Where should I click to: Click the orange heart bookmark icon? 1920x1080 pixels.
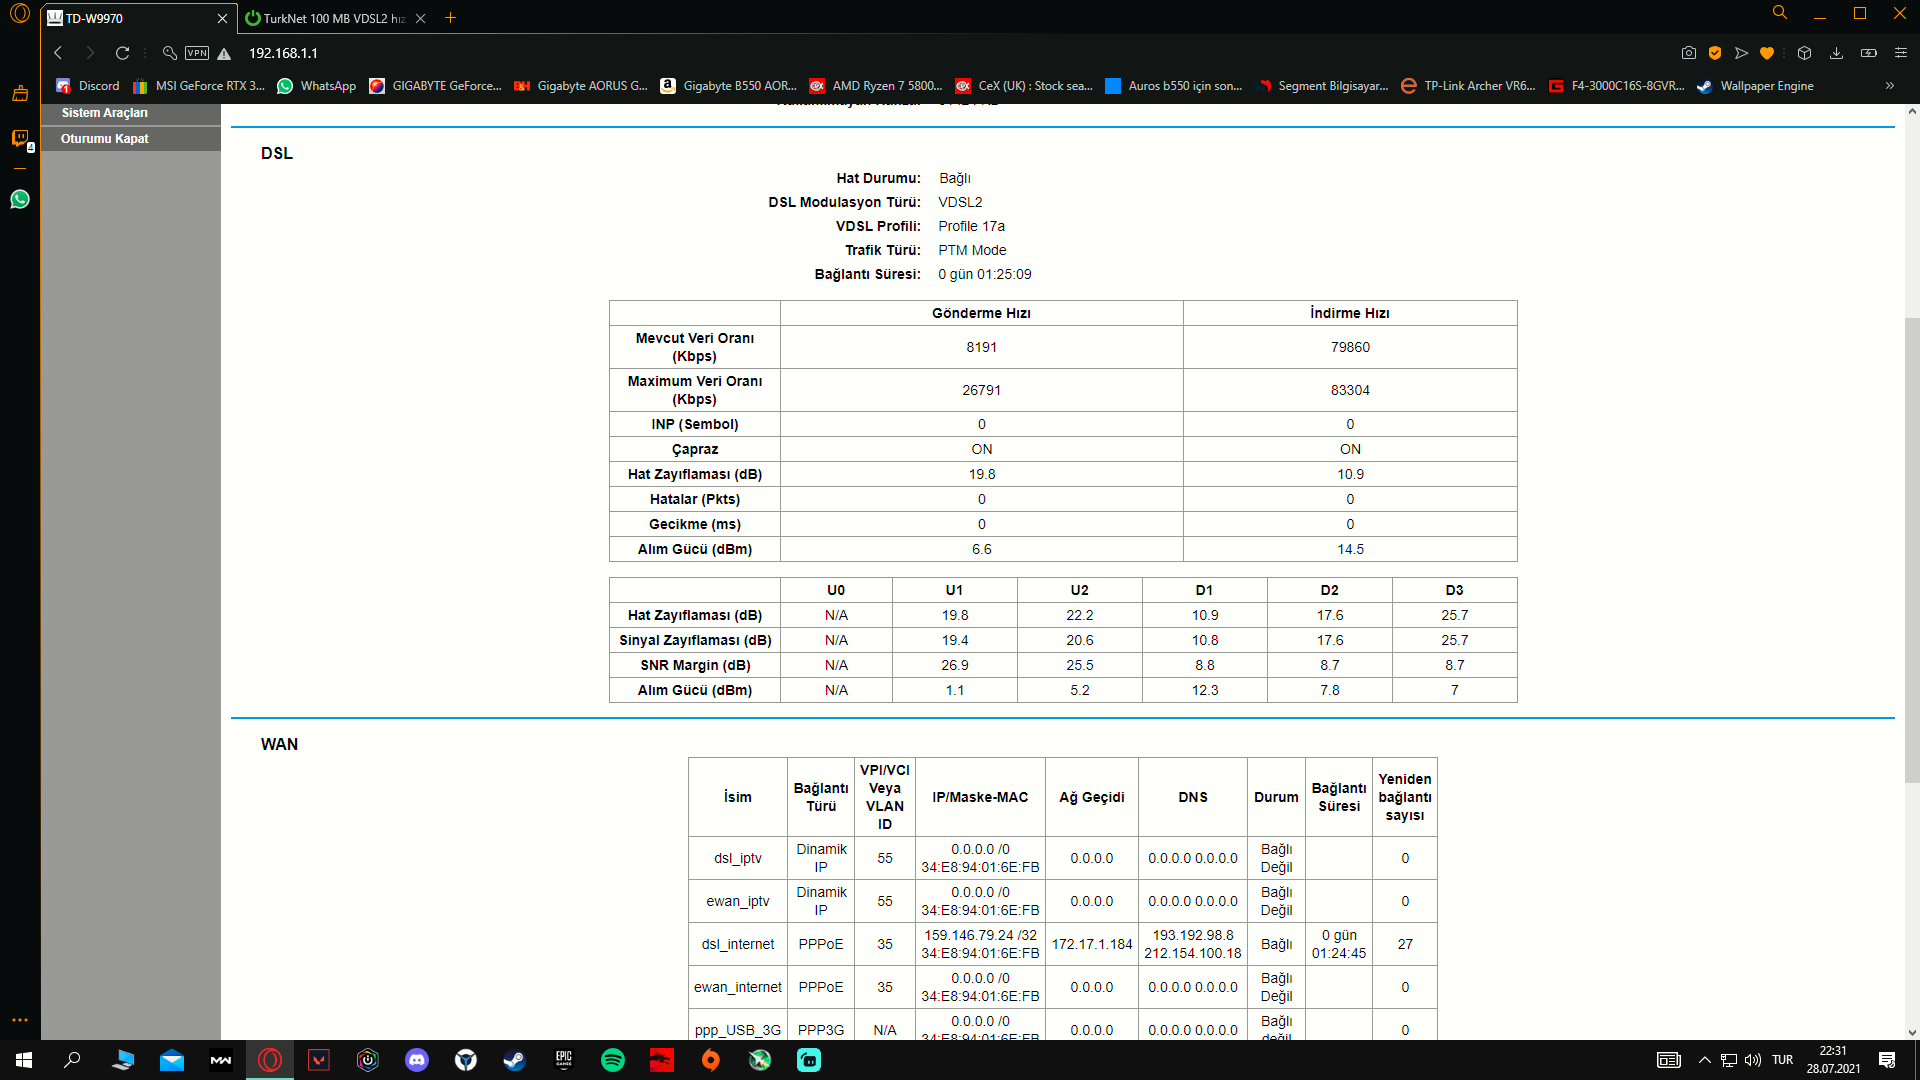1767,53
